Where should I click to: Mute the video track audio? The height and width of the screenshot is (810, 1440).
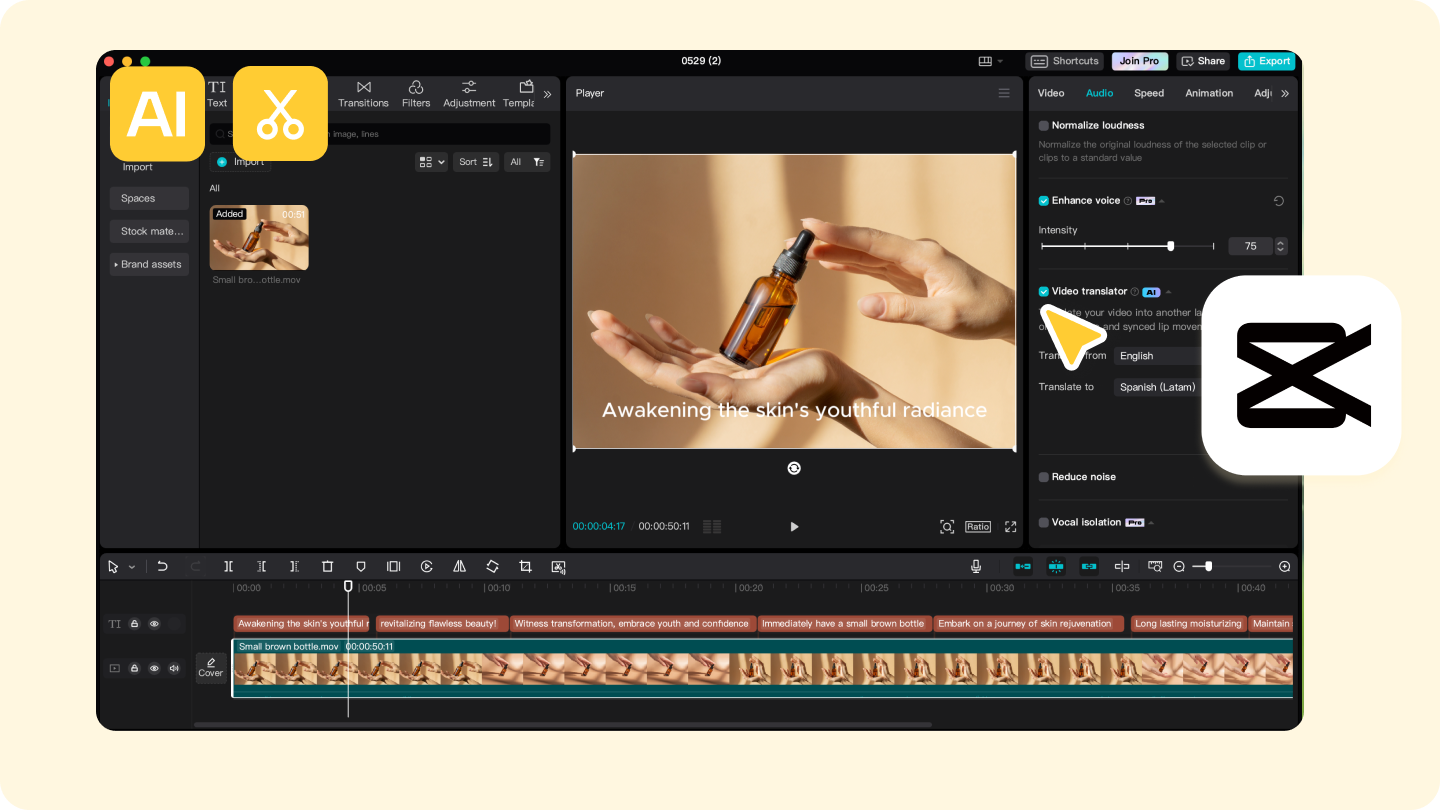[x=174, y=668]
